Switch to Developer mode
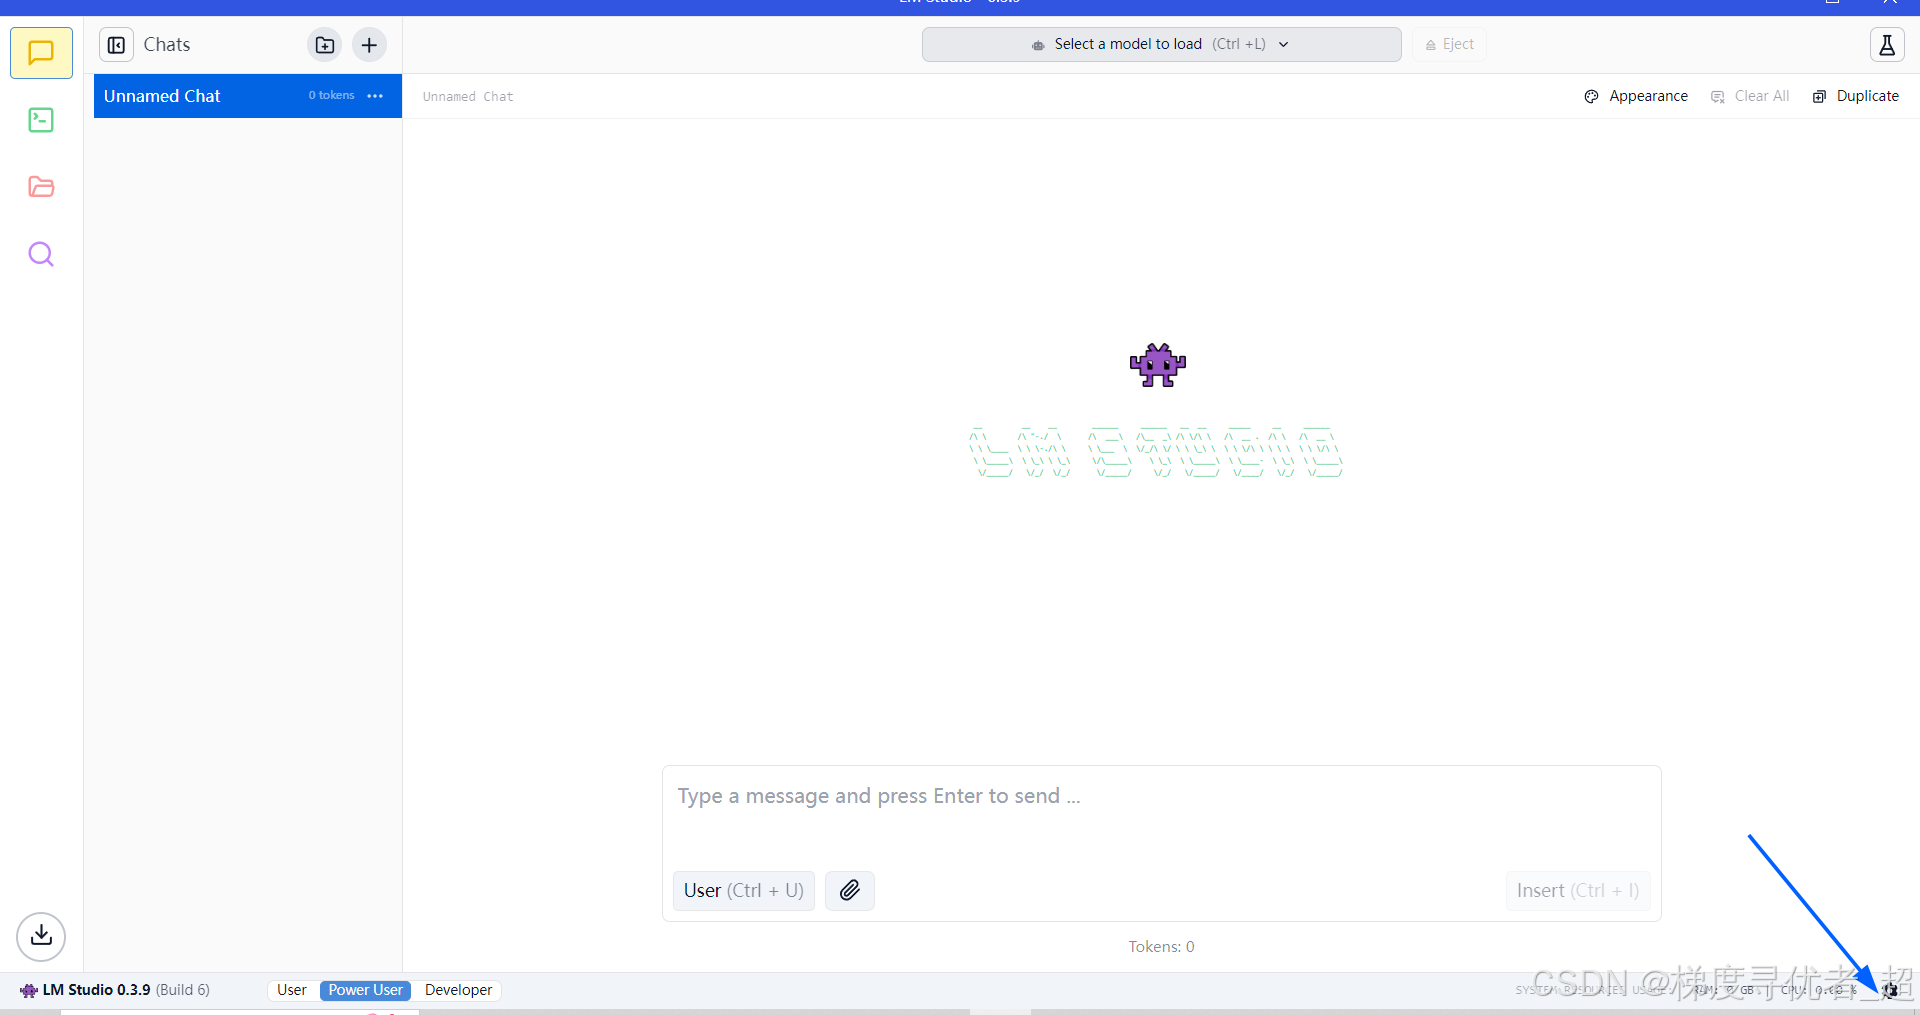The width and height of the screenshot is (1920, 1015). (458, 990)
